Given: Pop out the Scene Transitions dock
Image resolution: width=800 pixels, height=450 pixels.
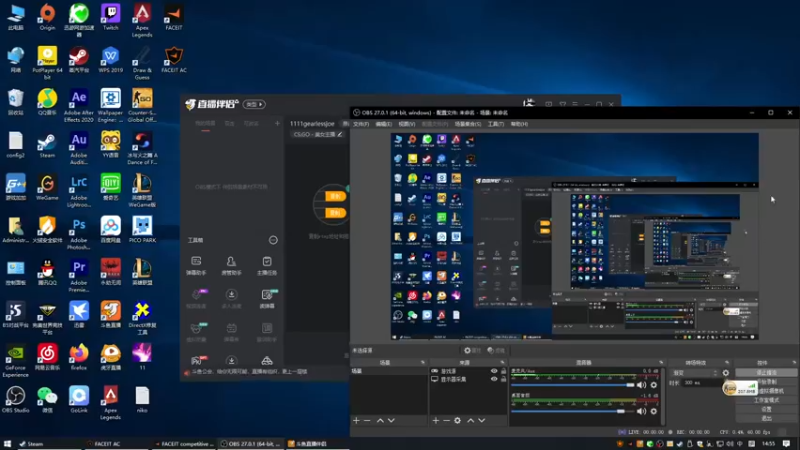Looking at the screenshot, I should [x=728, y=362].
